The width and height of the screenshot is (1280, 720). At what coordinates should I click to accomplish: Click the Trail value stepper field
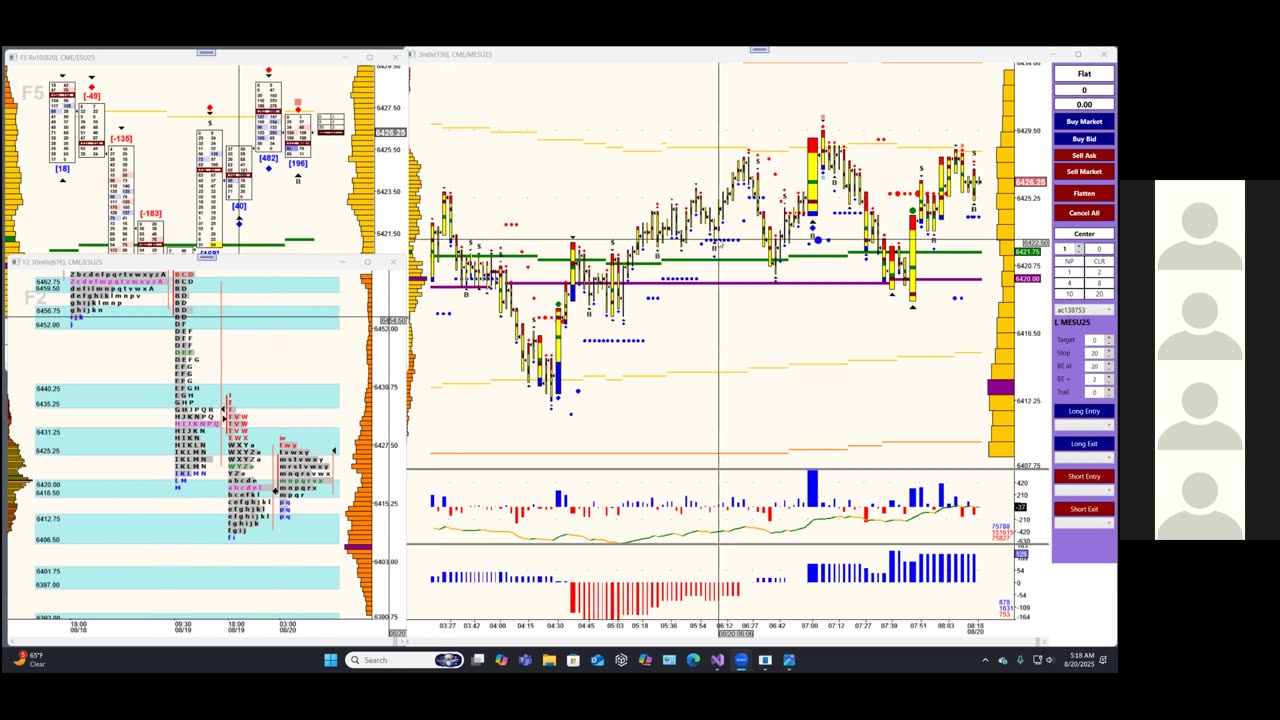1097,392
